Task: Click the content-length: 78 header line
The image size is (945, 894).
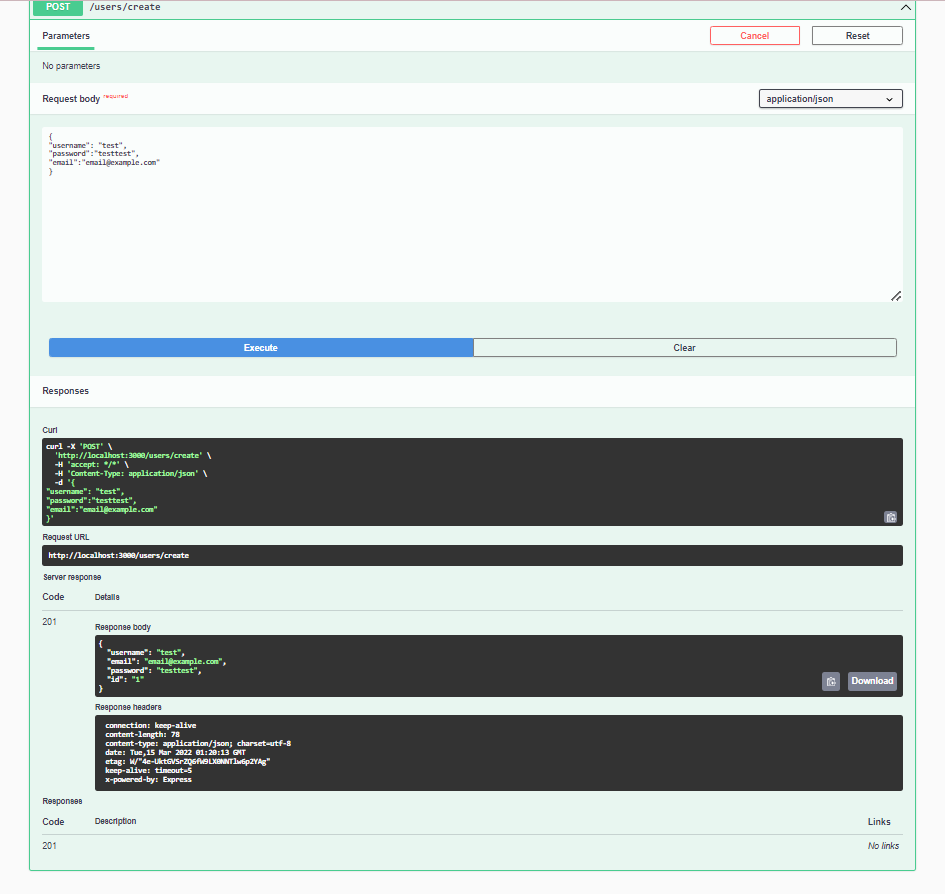Action: (142, 734)
